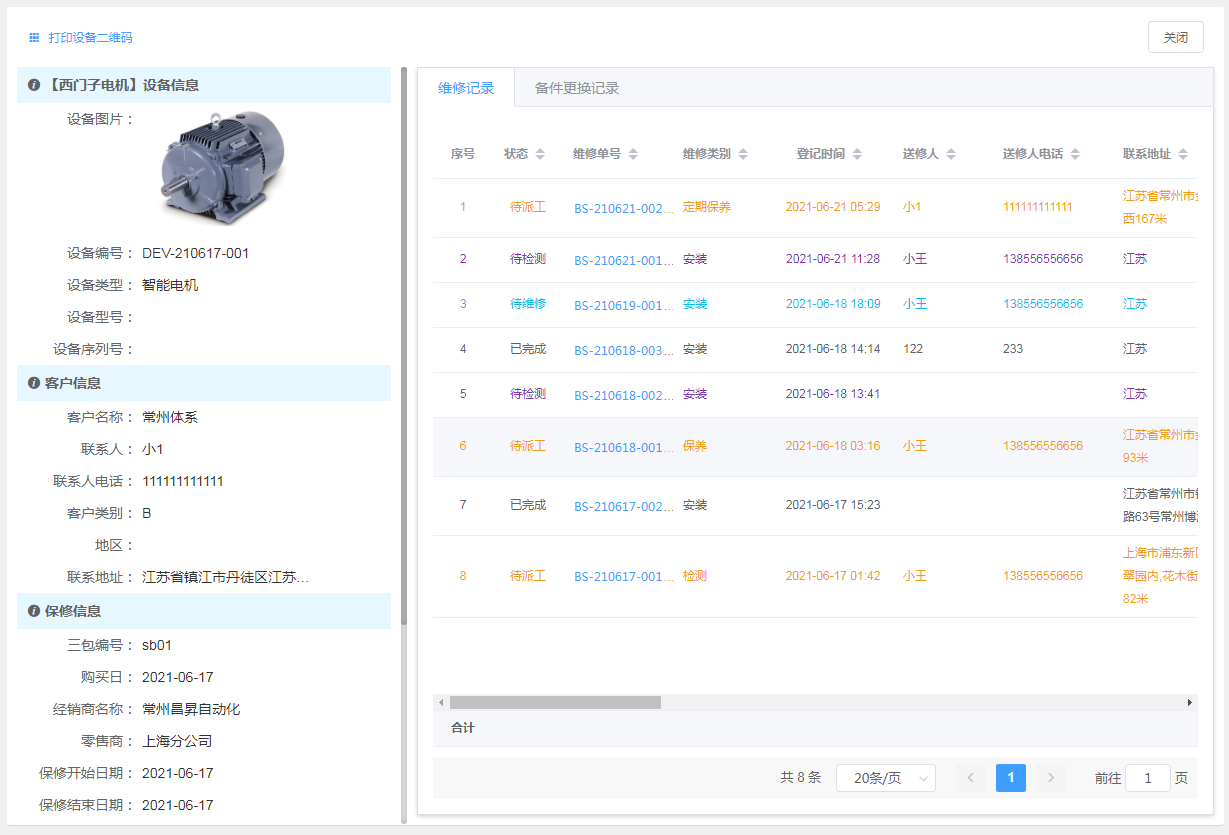Sort by 维修类别 column arrows

tap(743, 154)
